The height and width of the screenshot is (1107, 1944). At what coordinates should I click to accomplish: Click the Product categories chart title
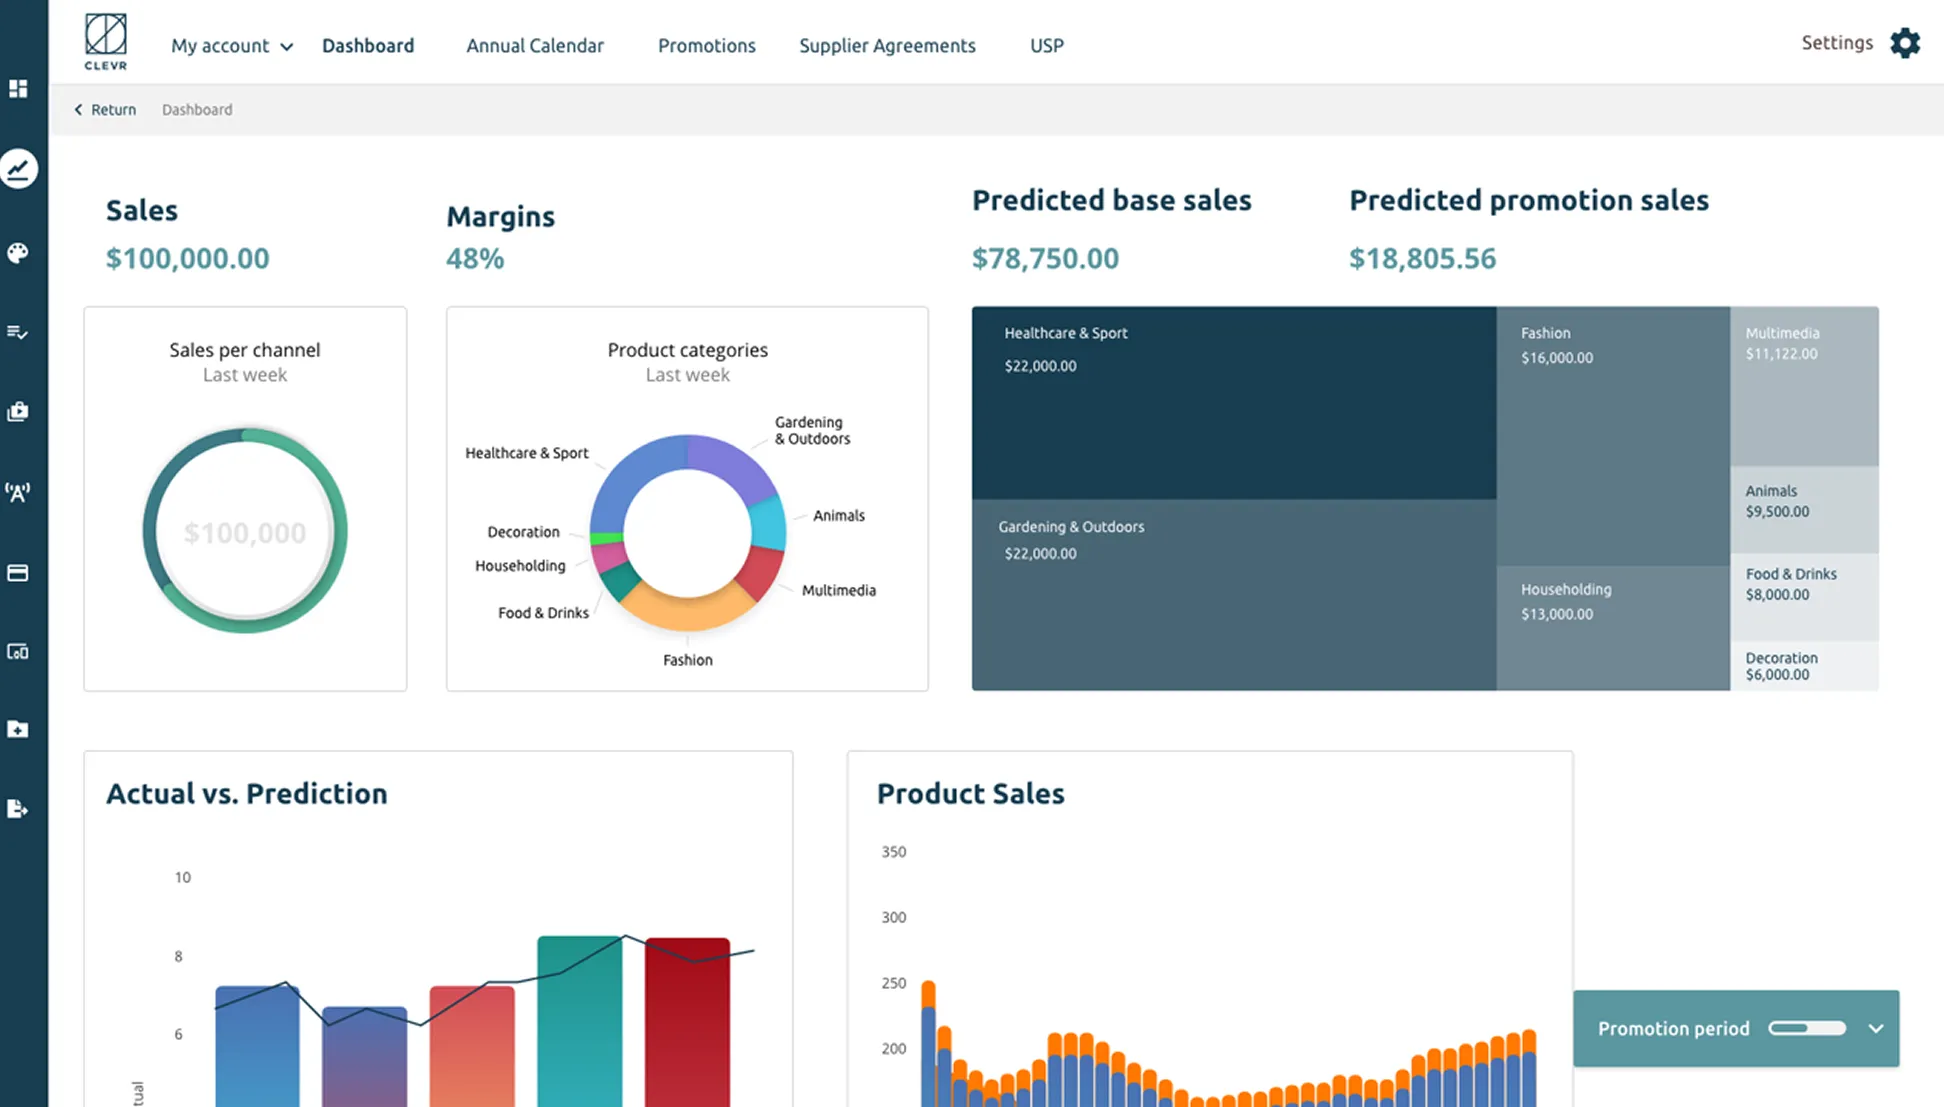(687, 350)
